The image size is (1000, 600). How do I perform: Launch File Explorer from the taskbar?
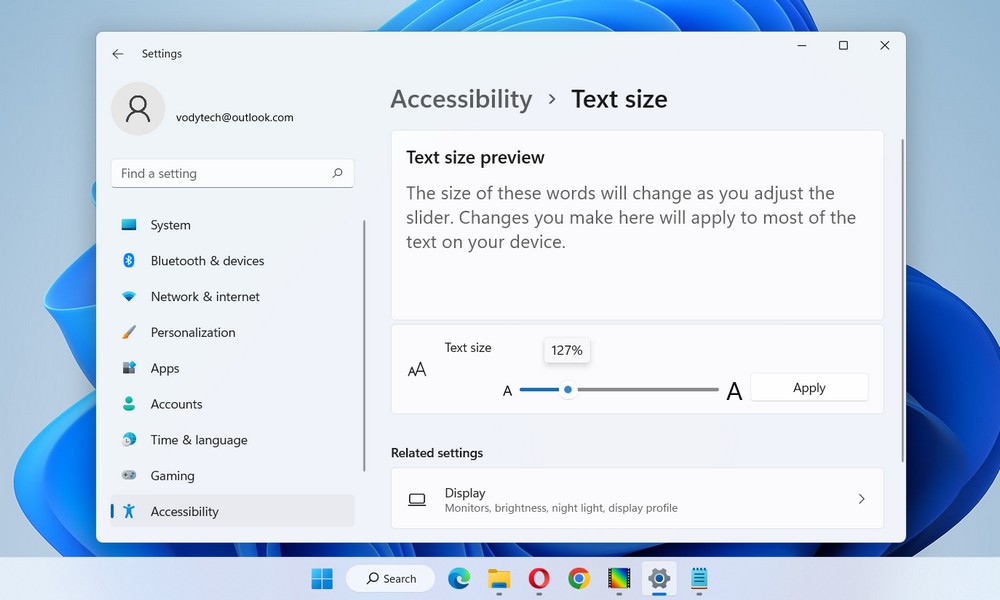click(499, 578)
